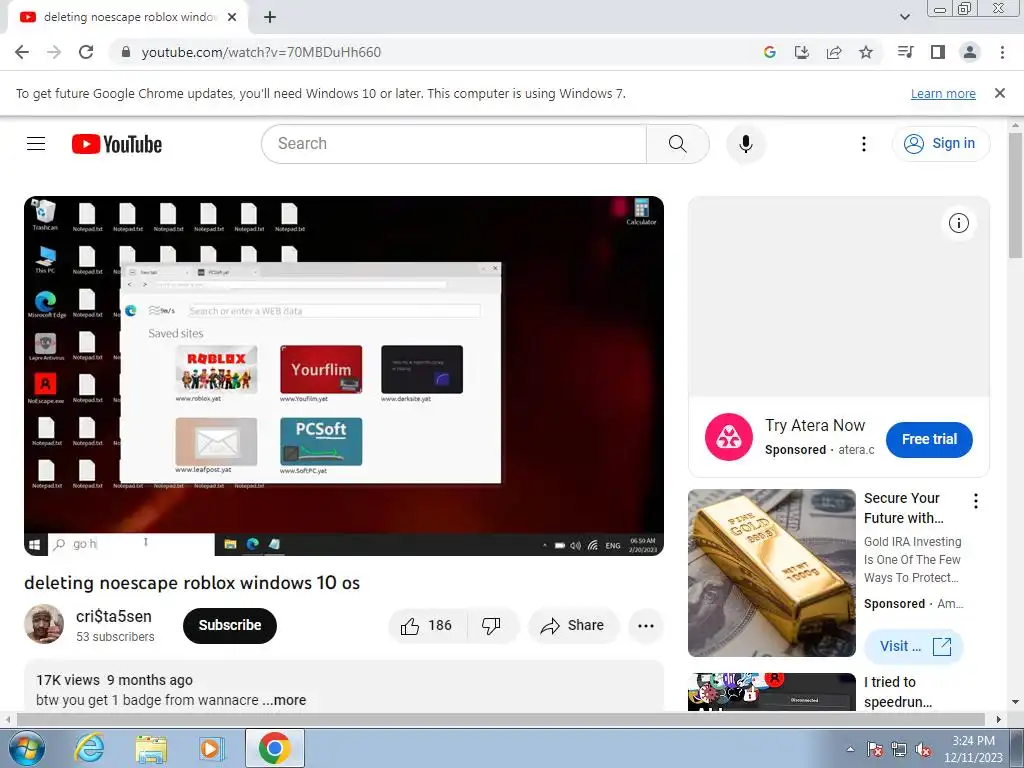This screenshot has width=1024, height=768.
Task: Open network status tray icon
Action: (899, 749)
